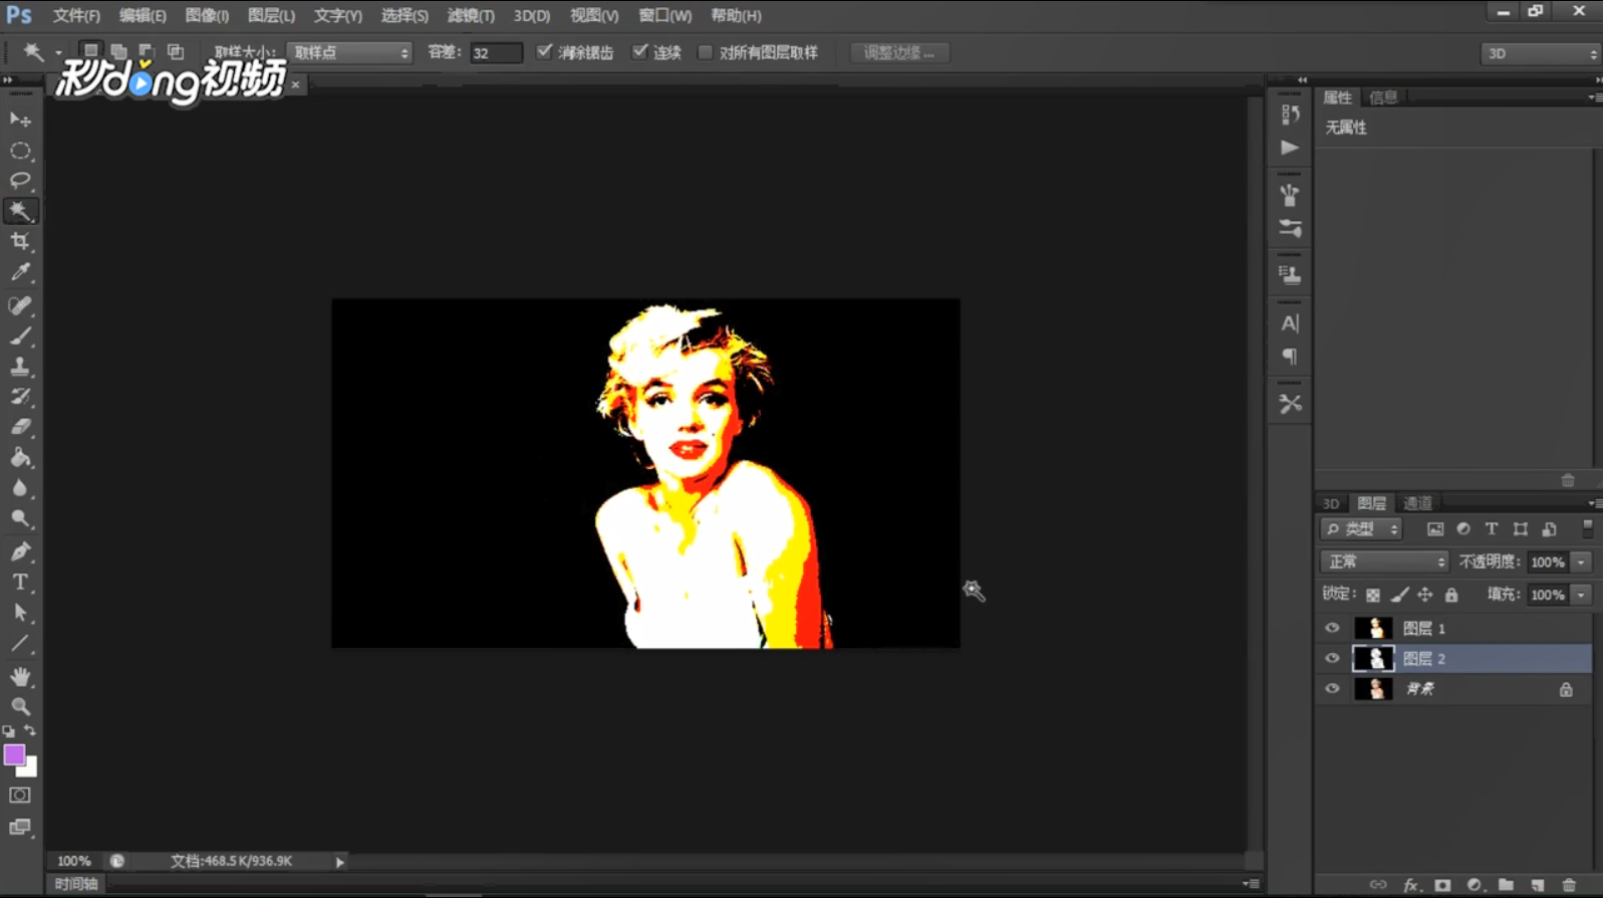Link layers chain icon
This screenshot has width=1603, height=898.
point(1378,885)
